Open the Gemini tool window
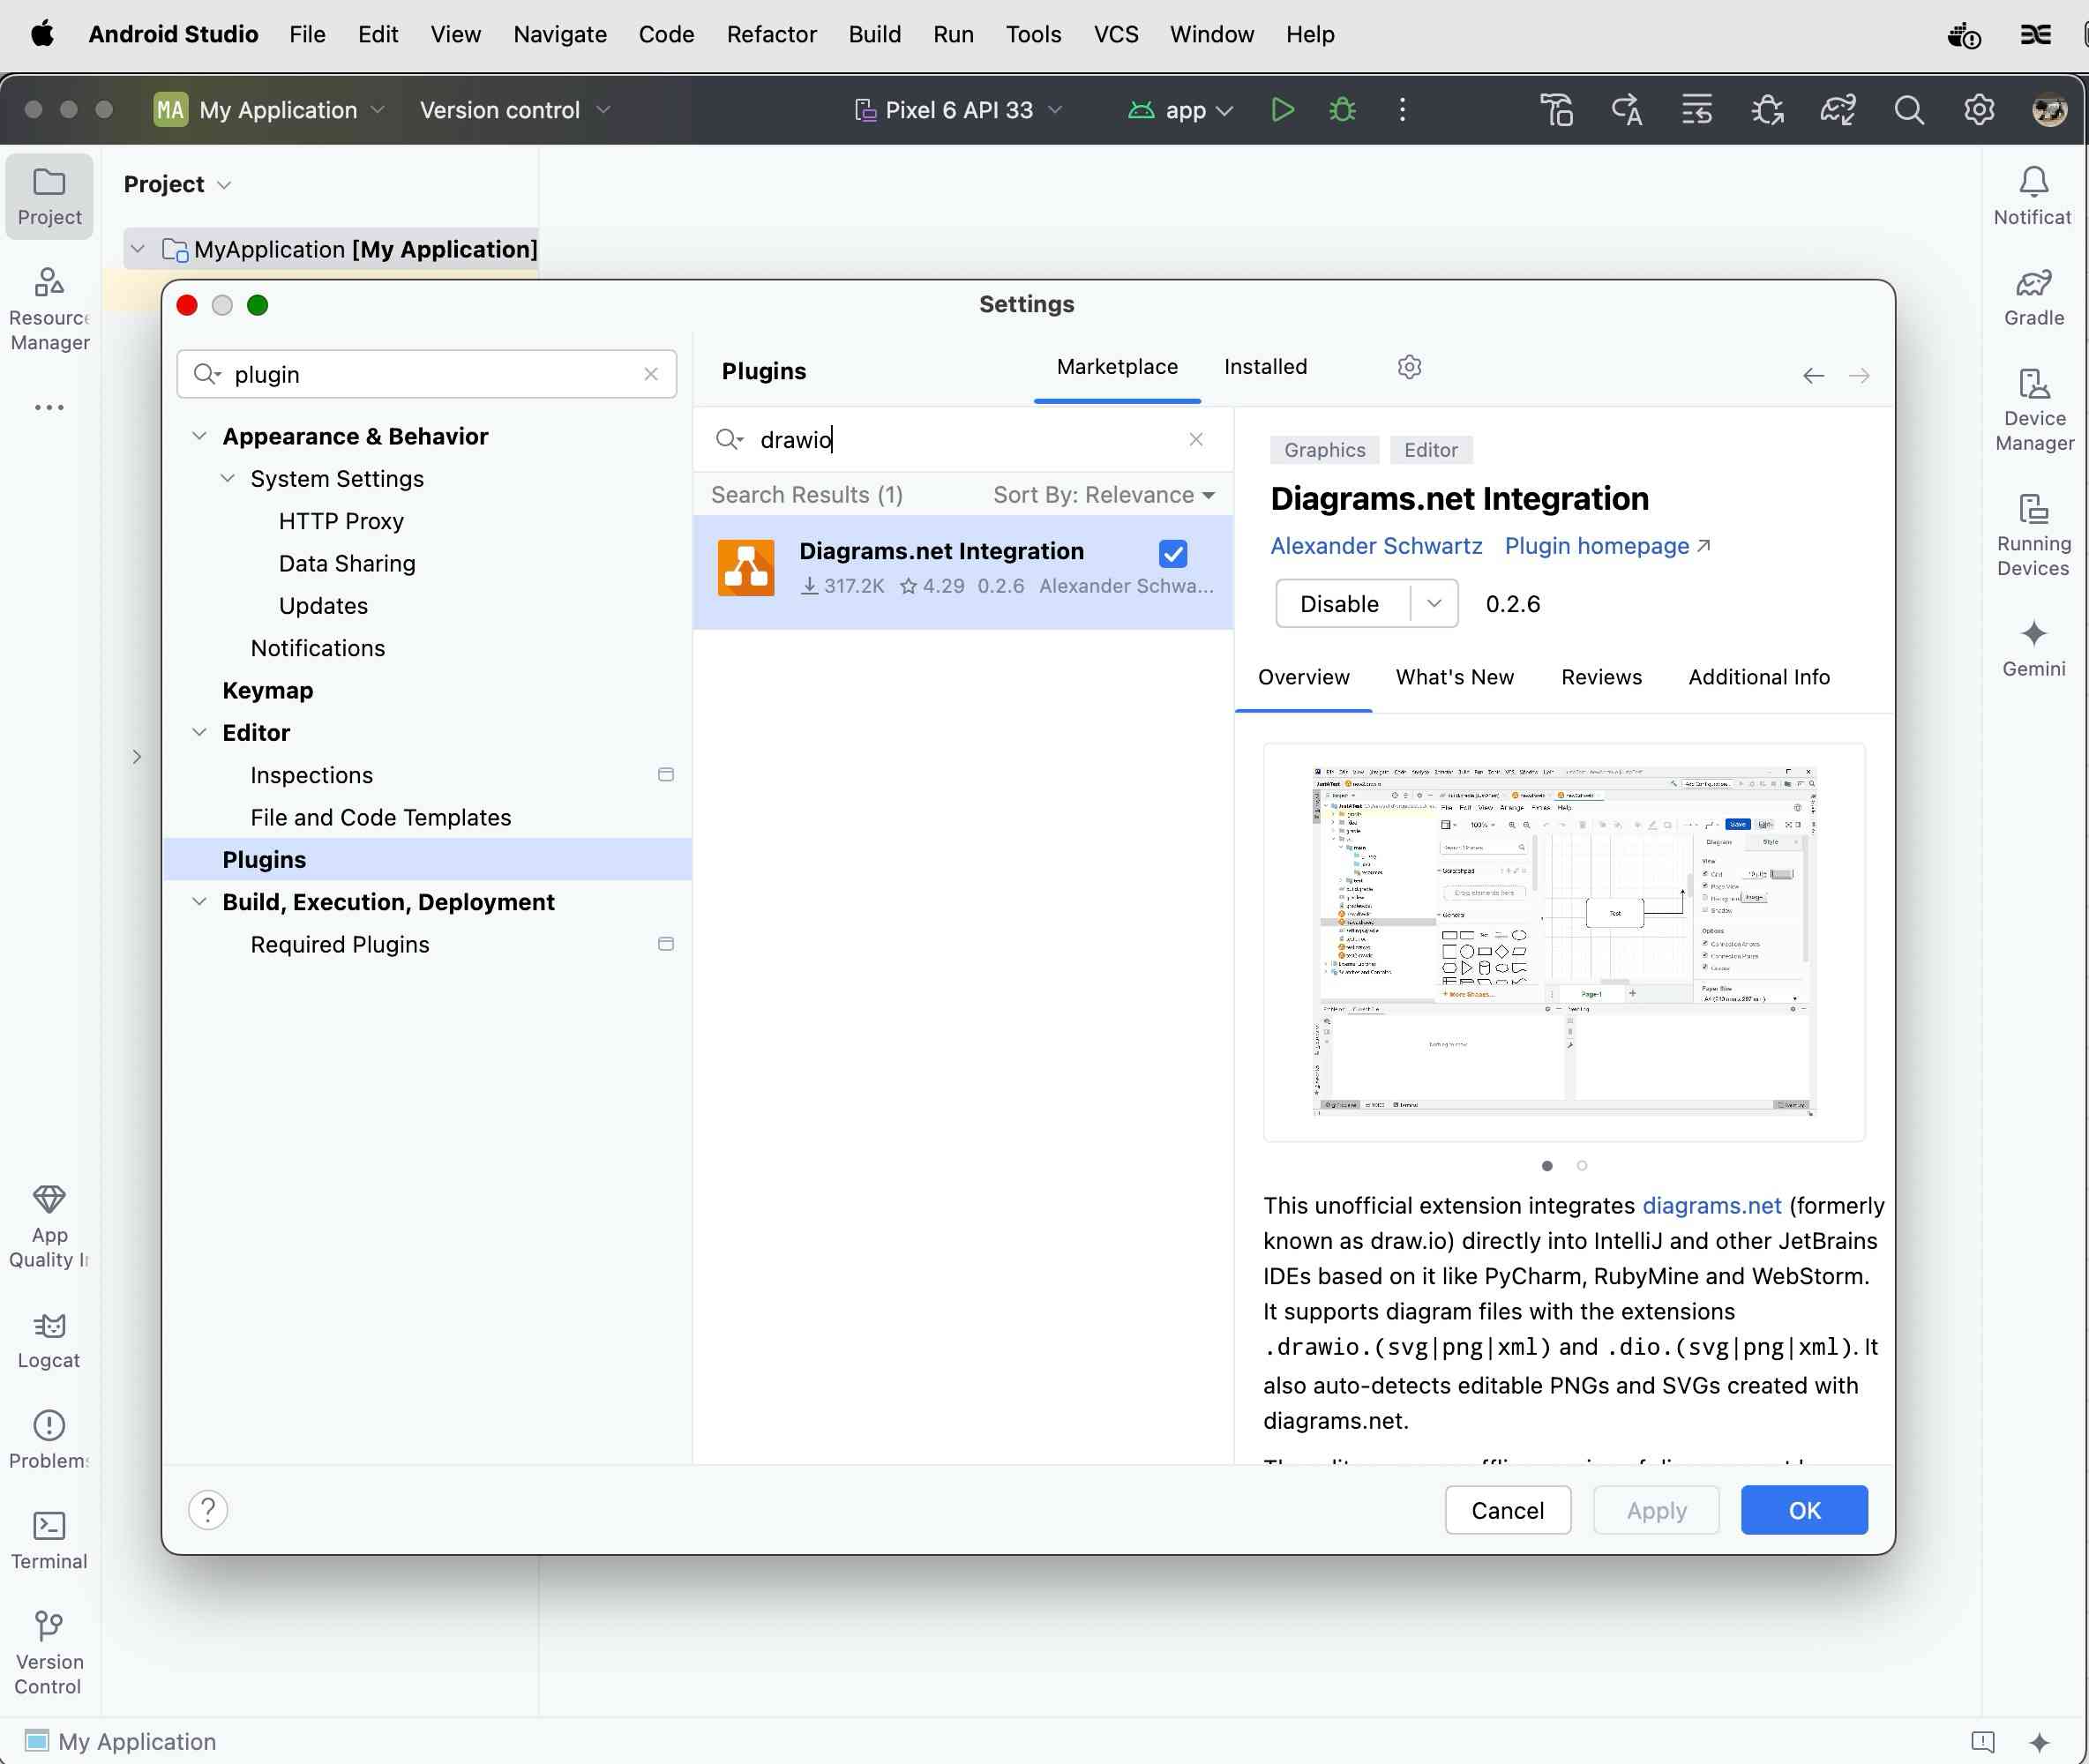The image size is (2089, 1764). (2033, 647)
